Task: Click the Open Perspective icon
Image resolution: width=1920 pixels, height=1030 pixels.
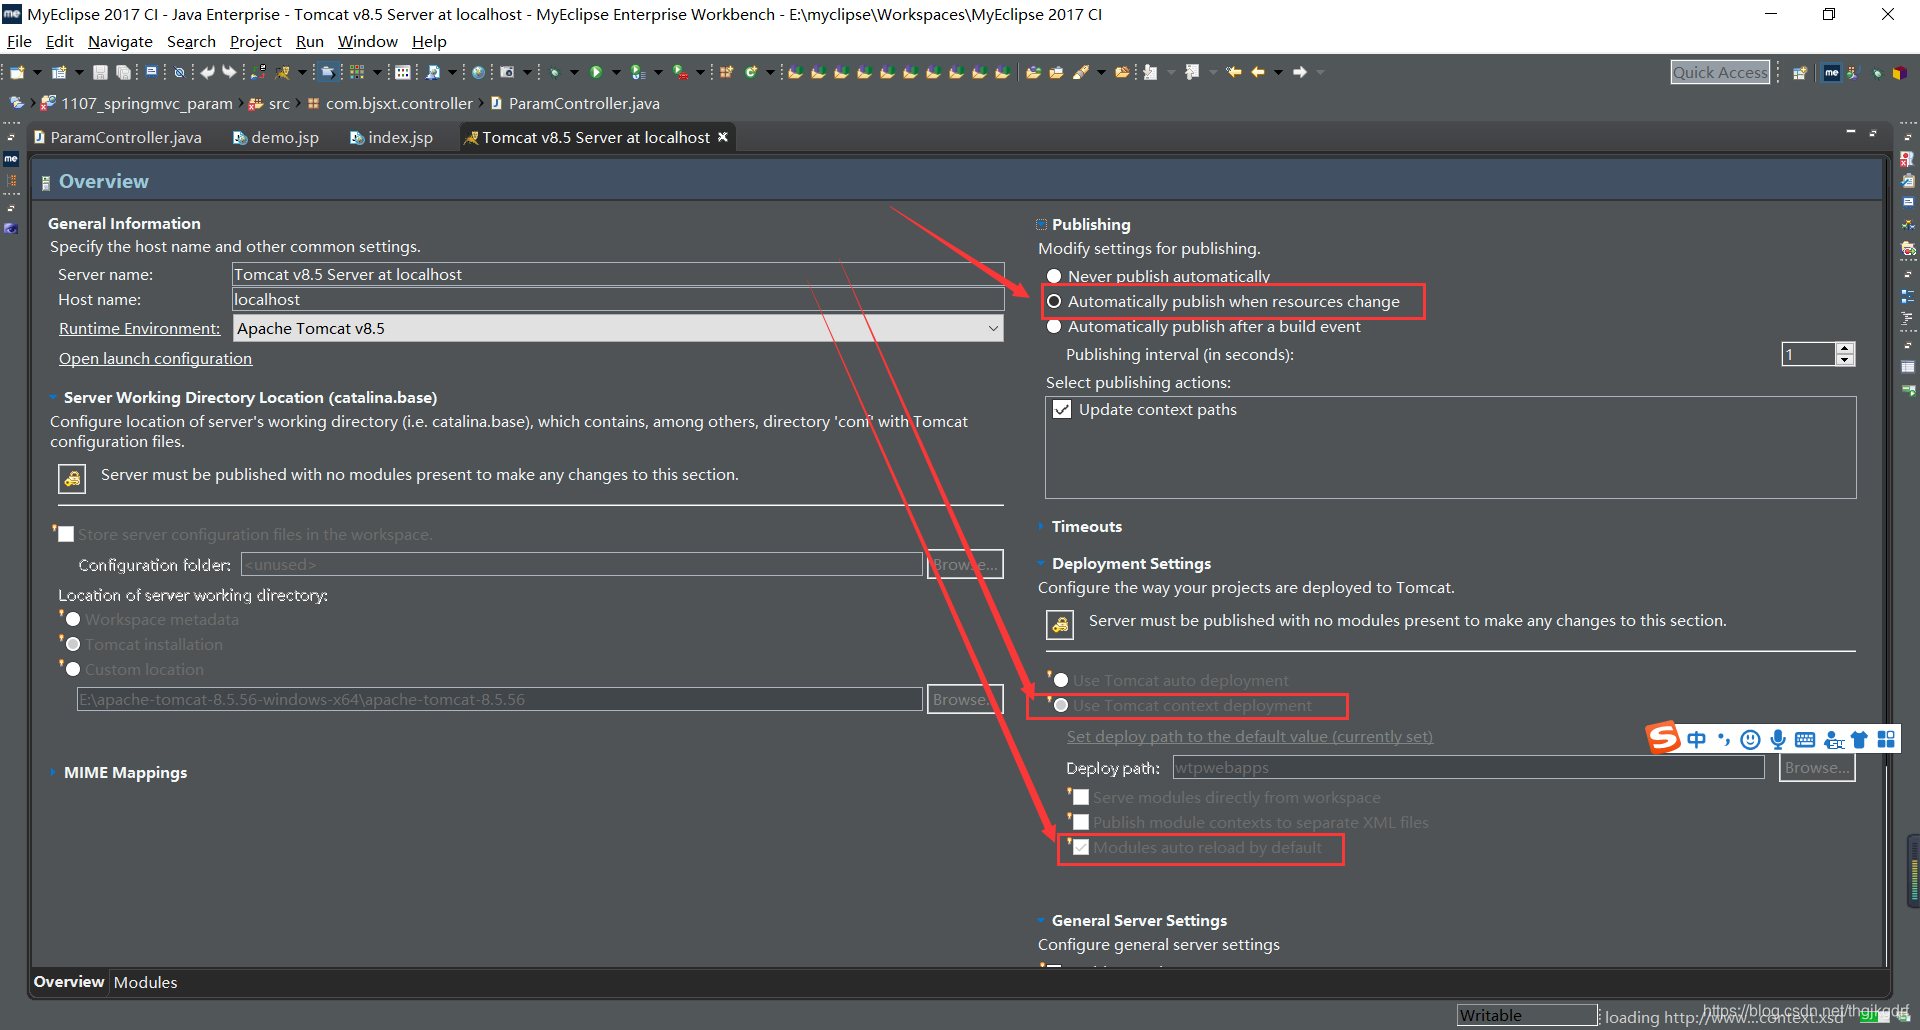Action: tap(1800, 72)
